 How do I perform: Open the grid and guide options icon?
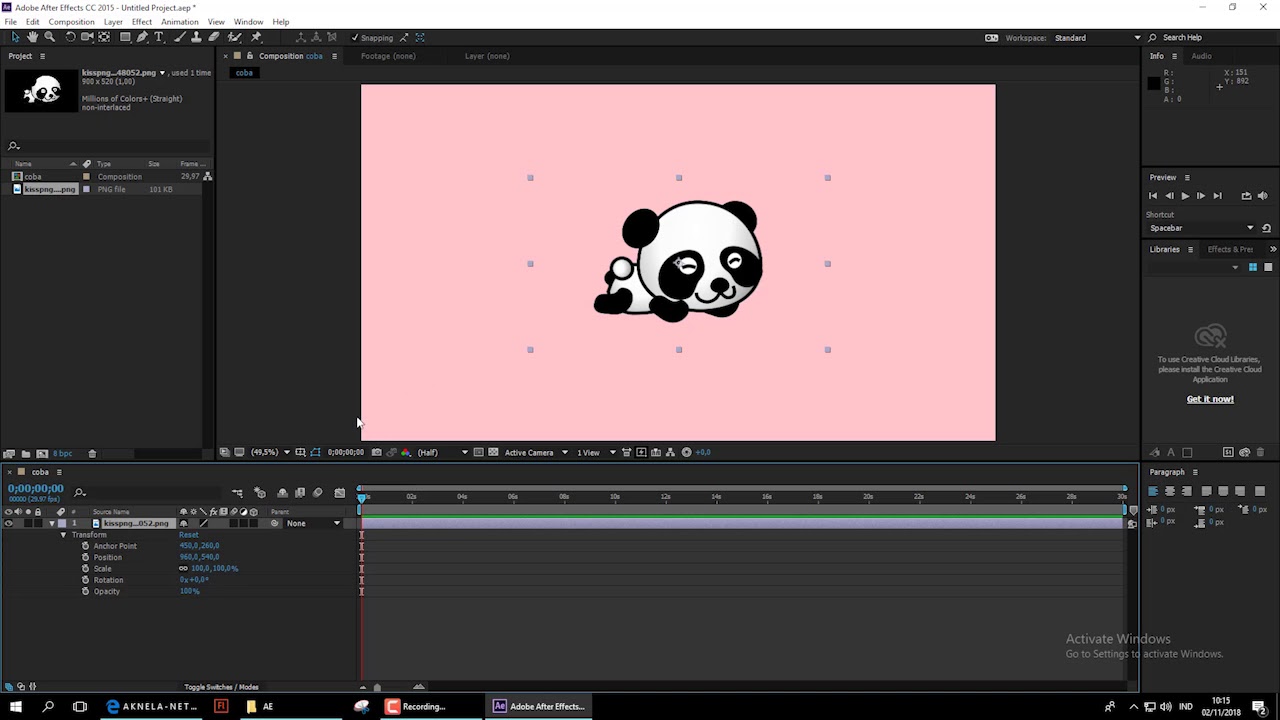tap(301, 452)
